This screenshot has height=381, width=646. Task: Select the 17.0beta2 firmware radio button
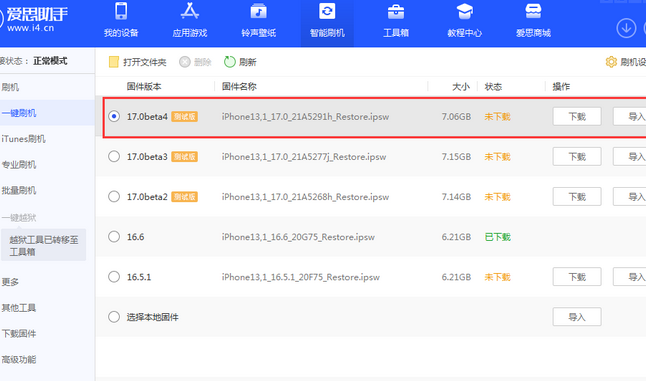[x=114, y=196]
